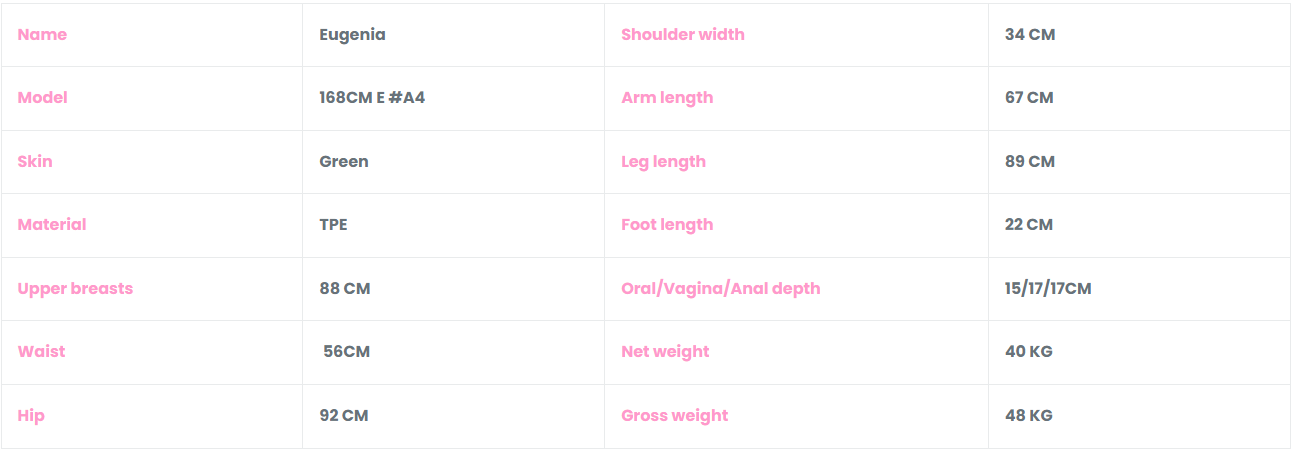Screen dimensions: 1295x452
Task: Select the Green skin value
Action: pyautogui.click(x=344, y=162)
